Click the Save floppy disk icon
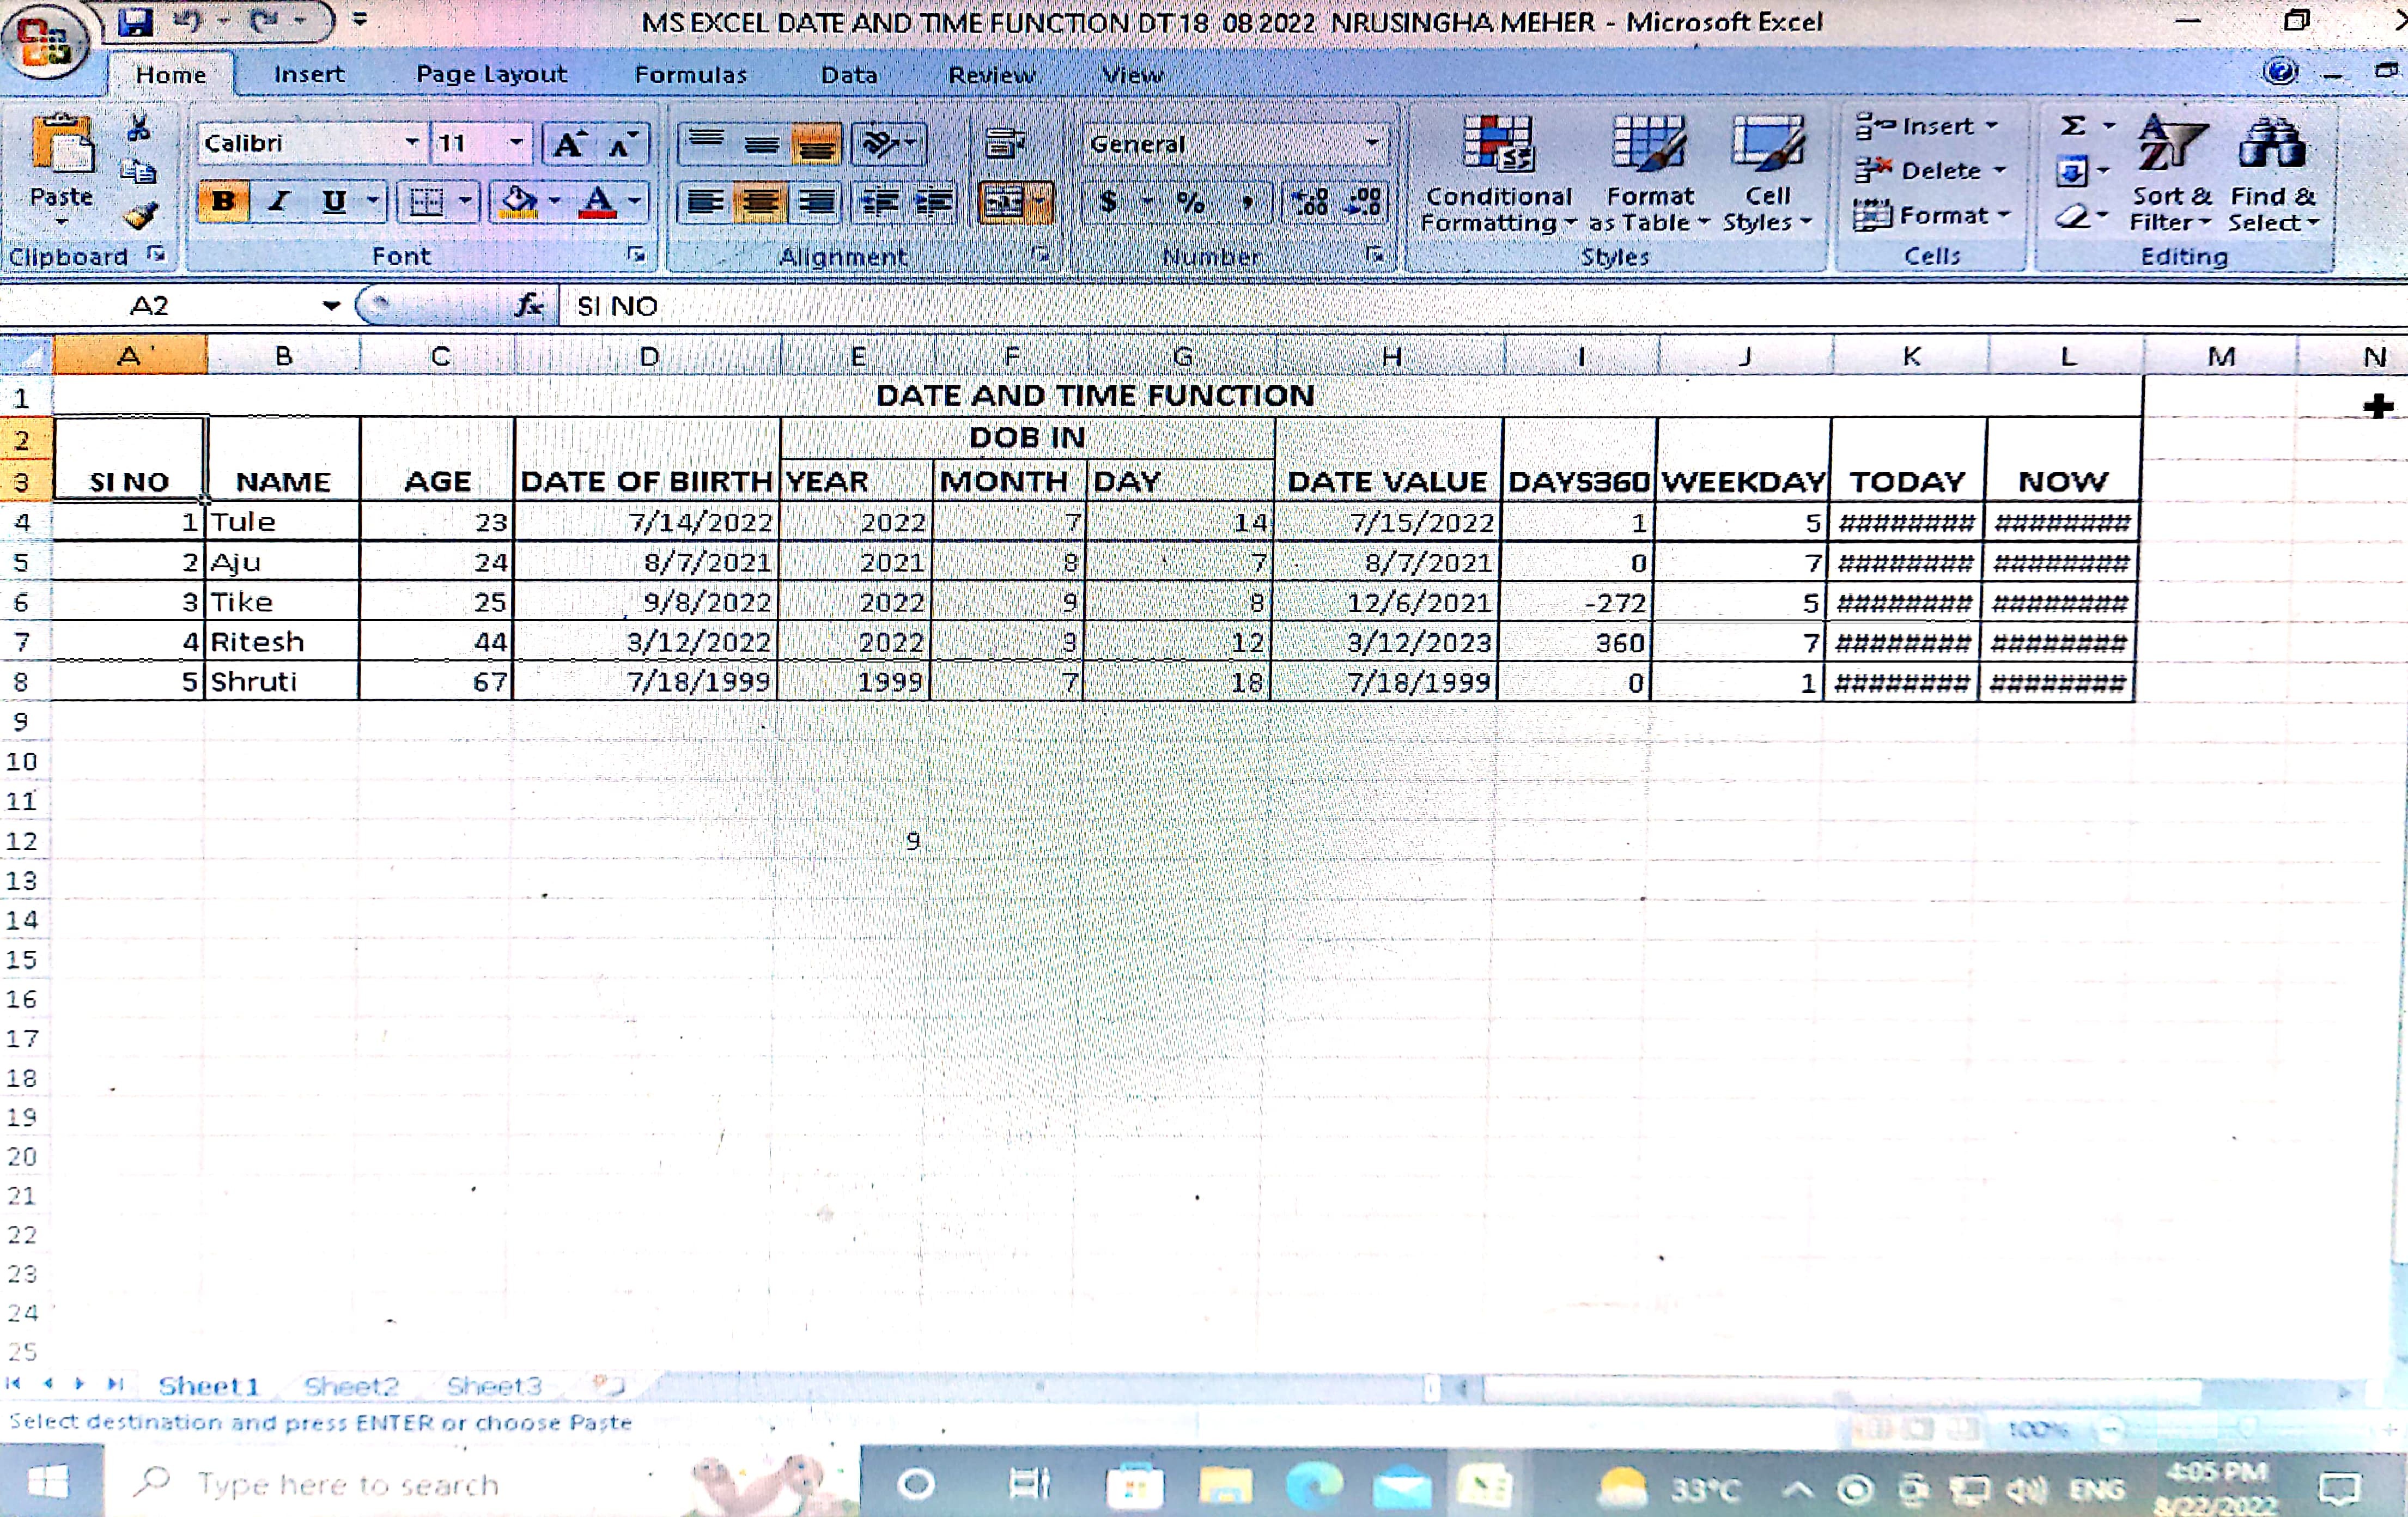The width and height of the screenshot is (2408, 1517). [135, 21]
